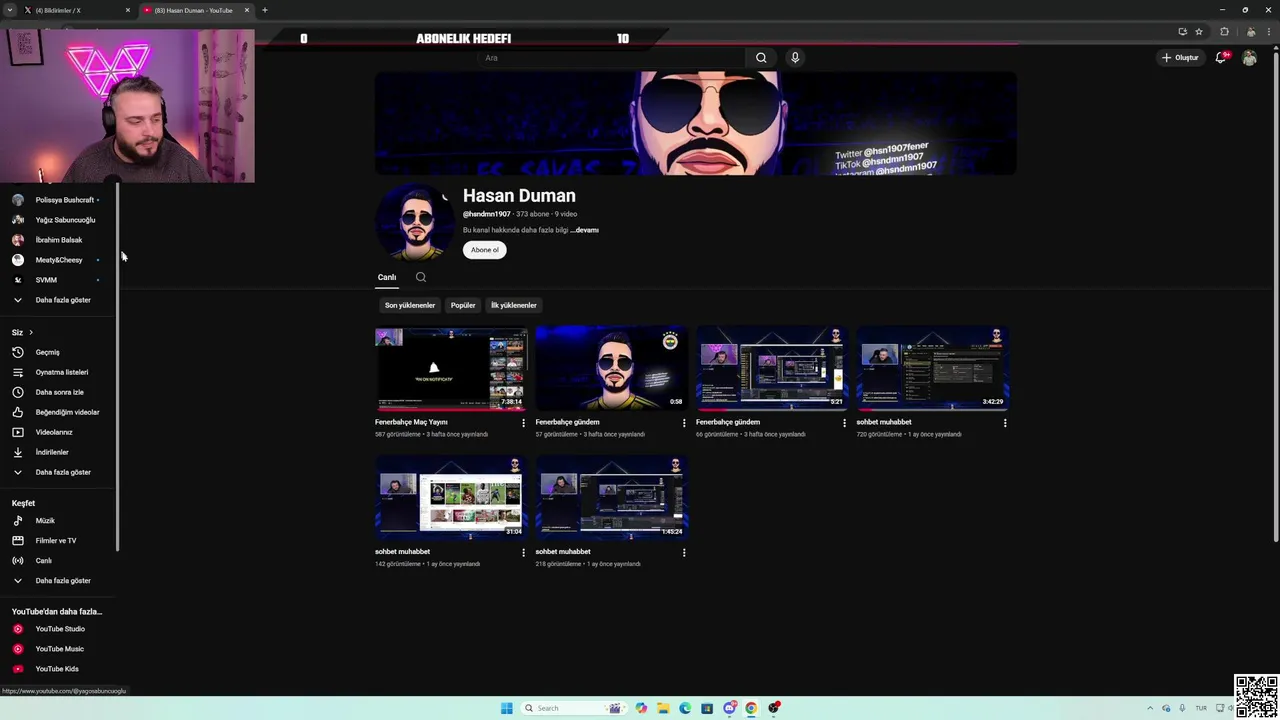Open the 0:58 Fenerbahçe gündem thumbnail
This screenshot has height=720, width=1280.
pyautogui.click(x=612, y=368)
